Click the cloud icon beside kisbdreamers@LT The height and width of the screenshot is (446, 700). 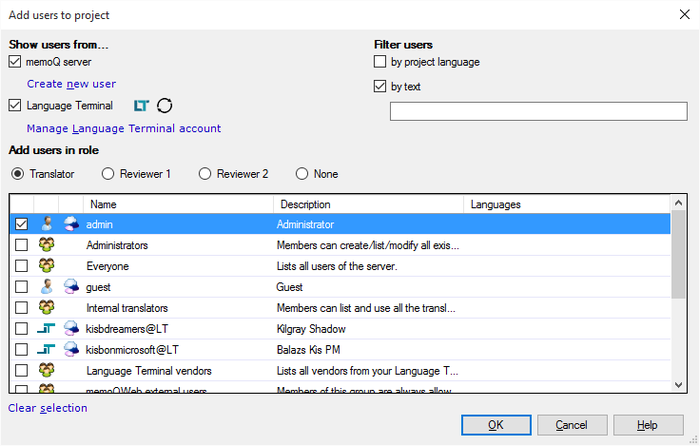(71, 329)
